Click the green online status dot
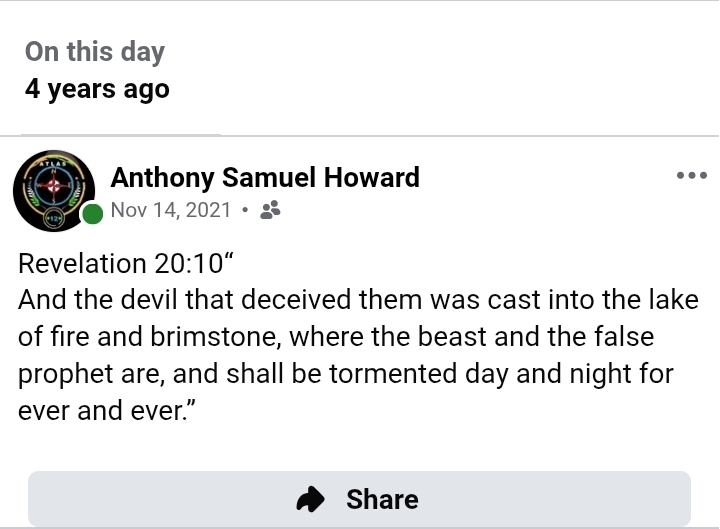720x529 pixels. pyautogui.click(x=93, y=213)
